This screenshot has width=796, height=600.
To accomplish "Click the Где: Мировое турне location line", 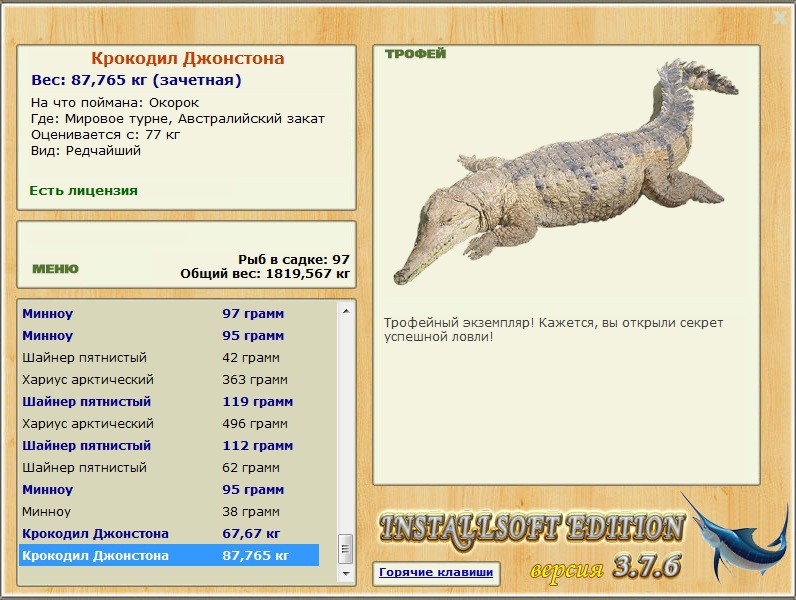I will pos(178,119).
